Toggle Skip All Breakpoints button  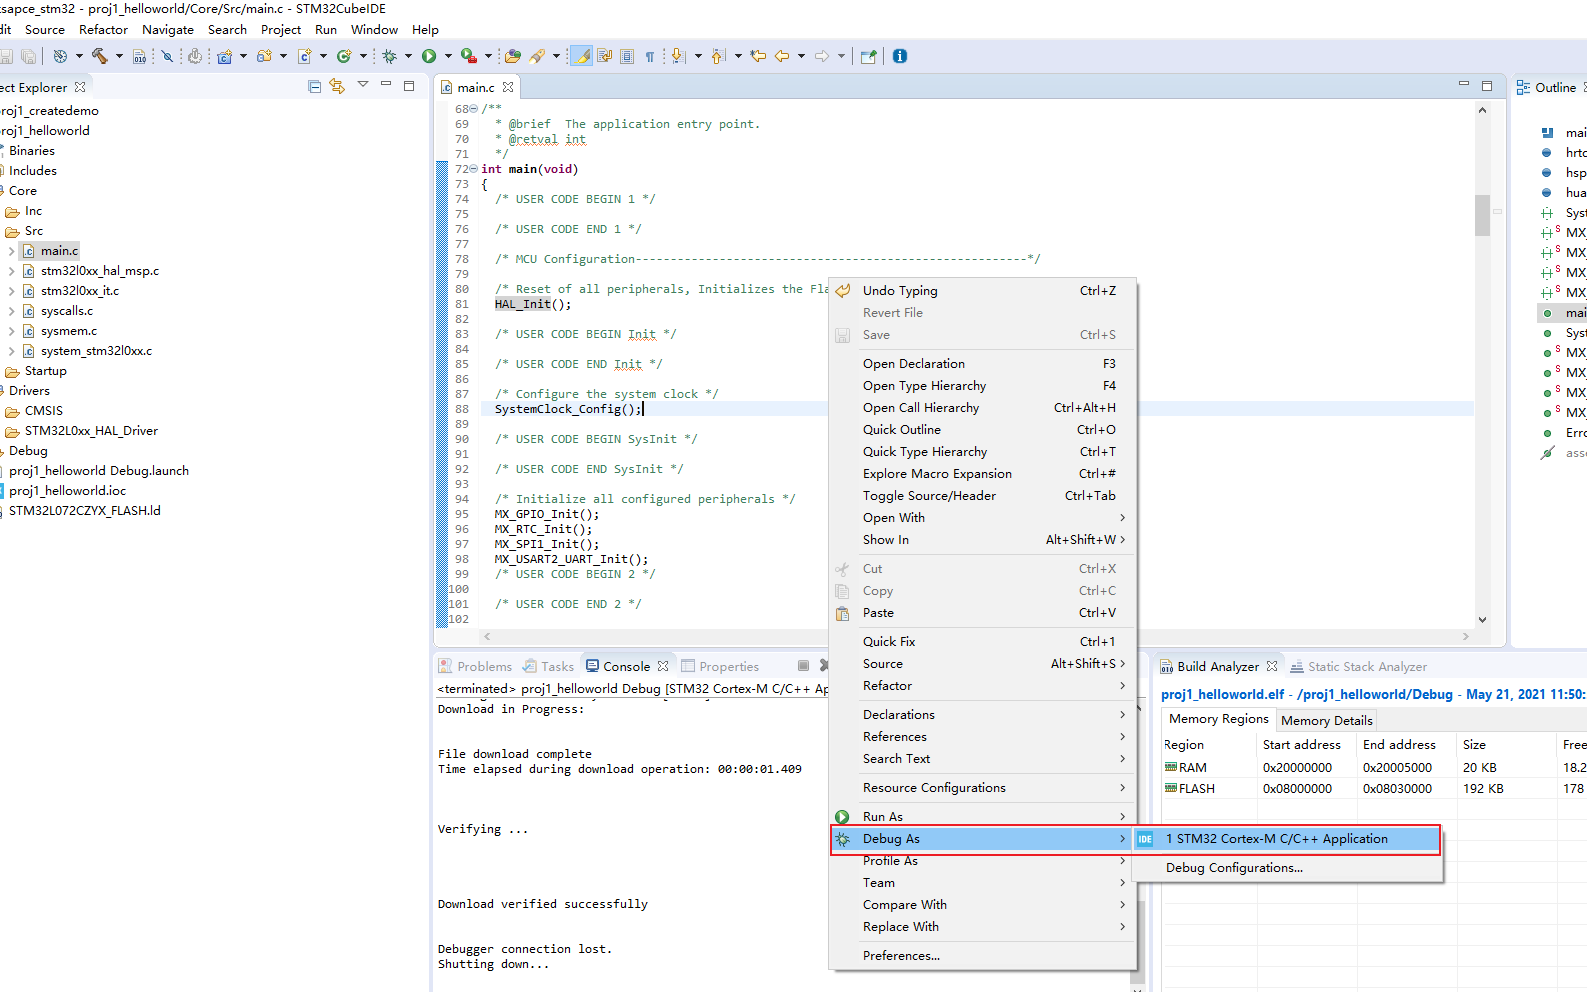tap(167, 56)
